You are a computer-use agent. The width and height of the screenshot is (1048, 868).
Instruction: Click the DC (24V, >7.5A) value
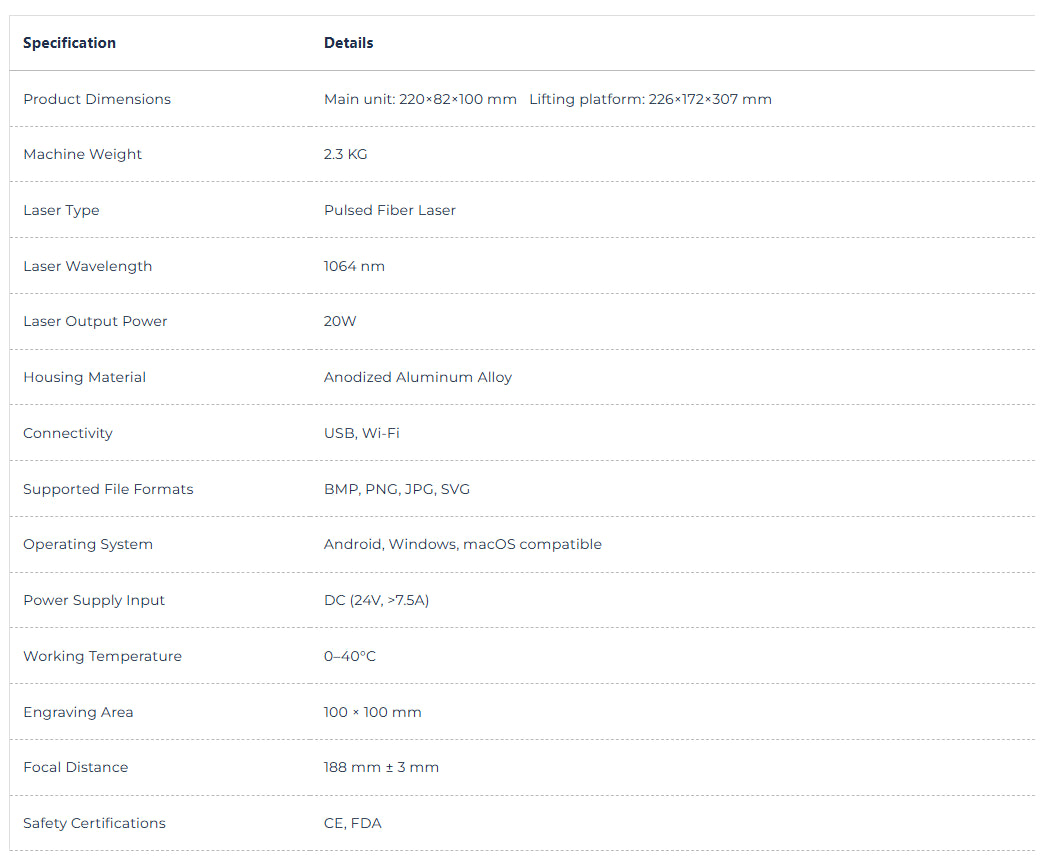376,600
